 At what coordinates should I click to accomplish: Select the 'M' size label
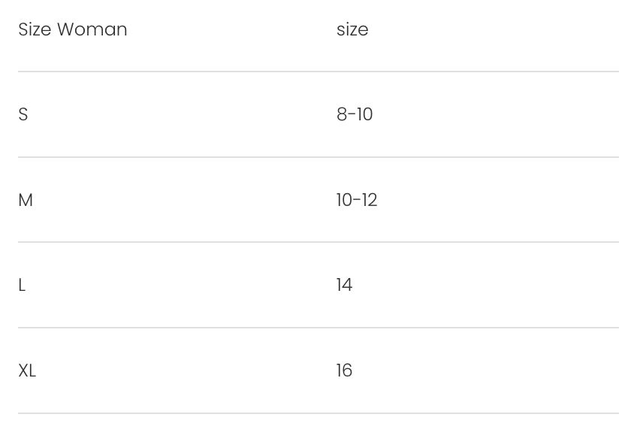click(x=26, y=200)
